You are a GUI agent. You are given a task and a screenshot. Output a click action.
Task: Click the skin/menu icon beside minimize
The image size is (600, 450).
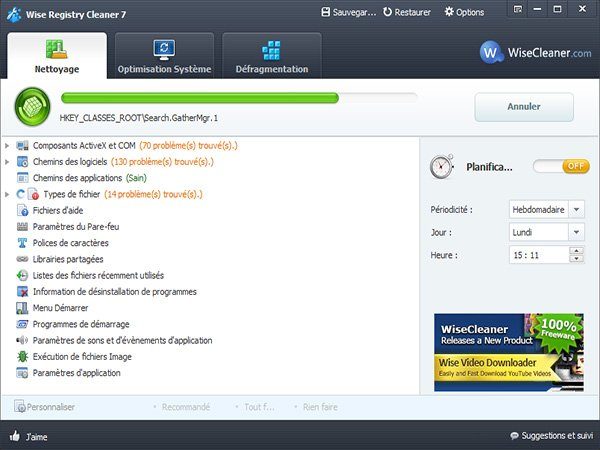point(517,9)
